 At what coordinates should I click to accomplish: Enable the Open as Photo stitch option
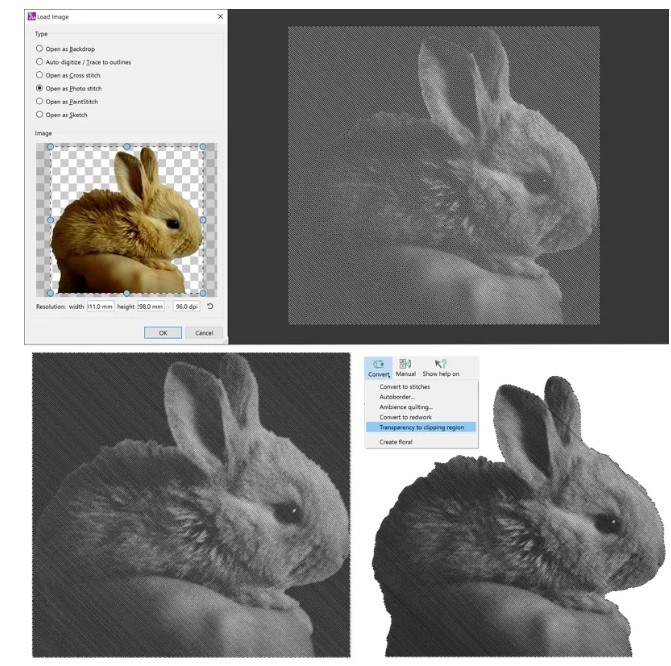40,88
